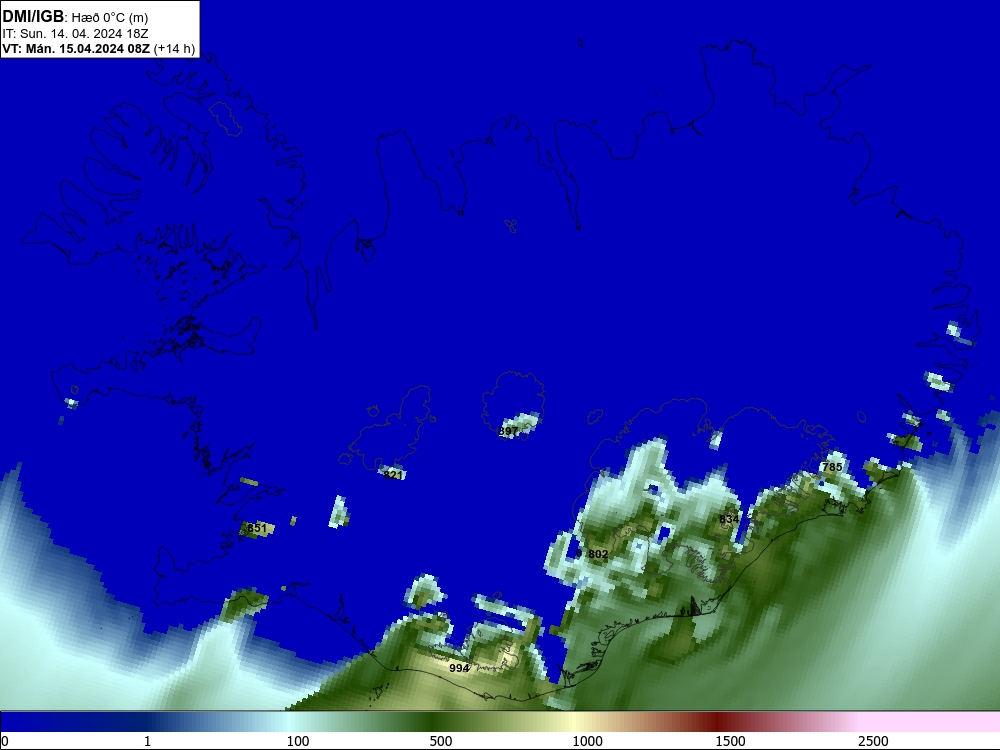This screenshot has width=1000, height=750.
Task: Click the 0 tick on color scale
Action: tap(6, 741)
